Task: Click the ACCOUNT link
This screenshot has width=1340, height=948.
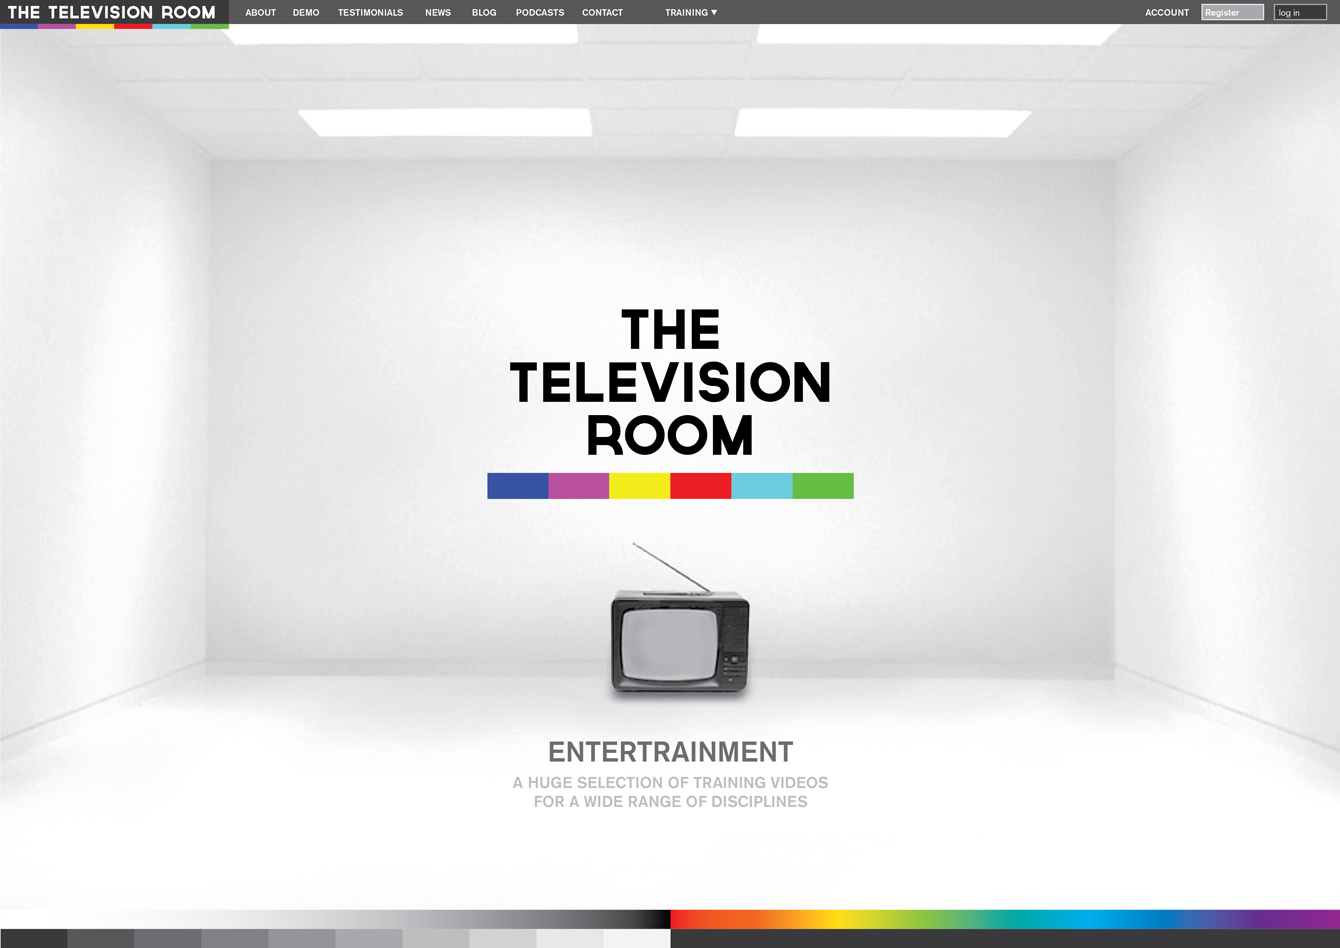Action: (x=1167, y=12)
